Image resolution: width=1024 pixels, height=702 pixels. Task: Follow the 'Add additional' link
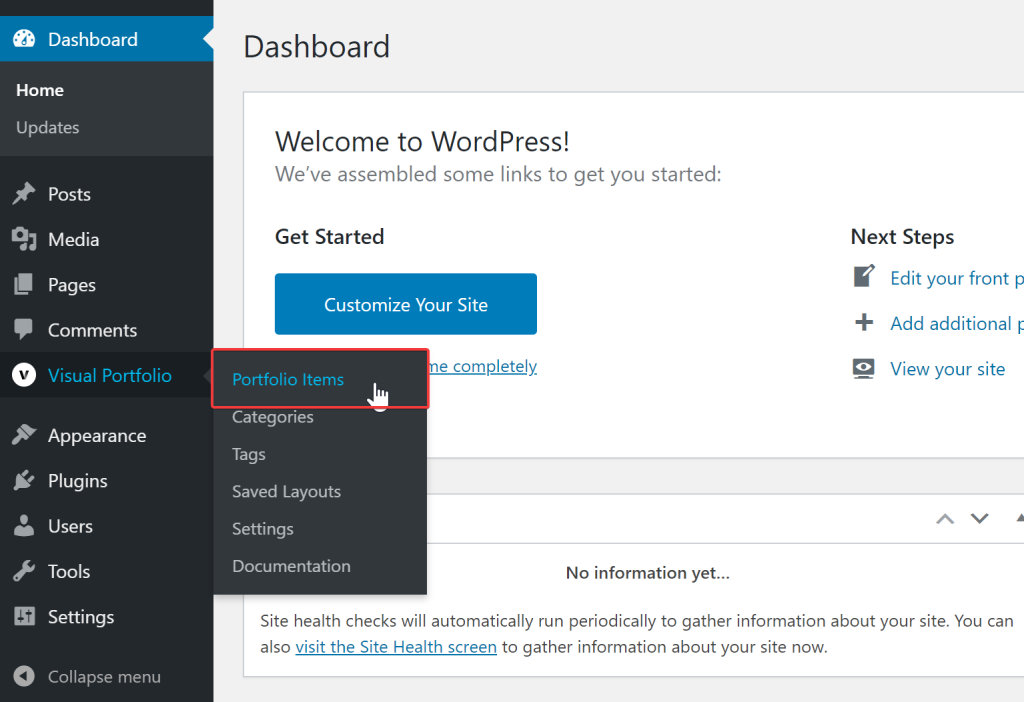coord(957,323)
